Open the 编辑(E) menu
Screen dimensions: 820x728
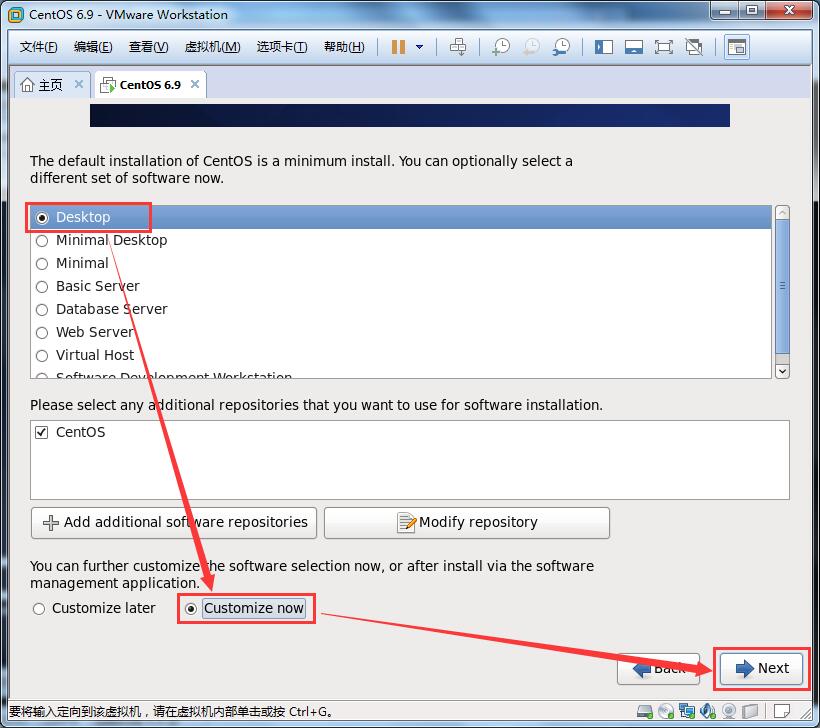(x=93, y=47)
